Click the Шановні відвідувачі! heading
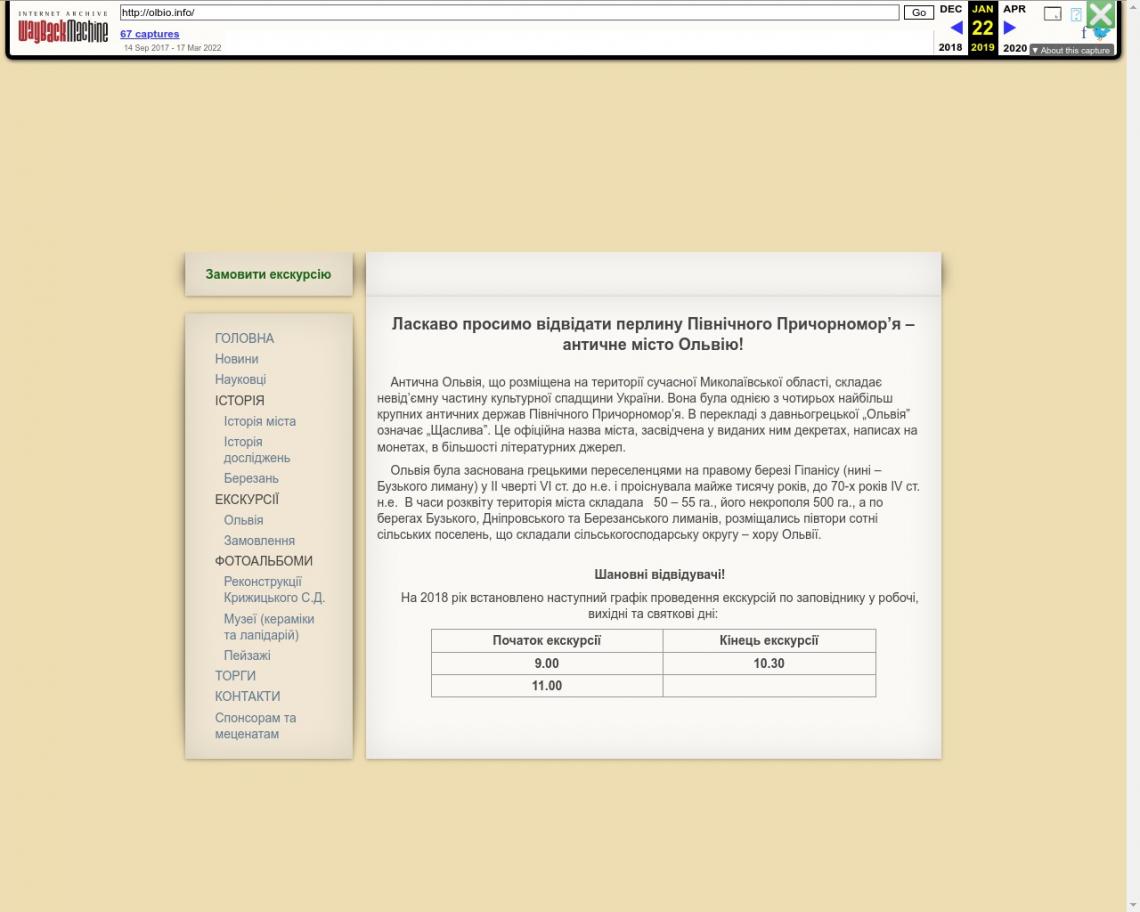 tap(659, 574)
